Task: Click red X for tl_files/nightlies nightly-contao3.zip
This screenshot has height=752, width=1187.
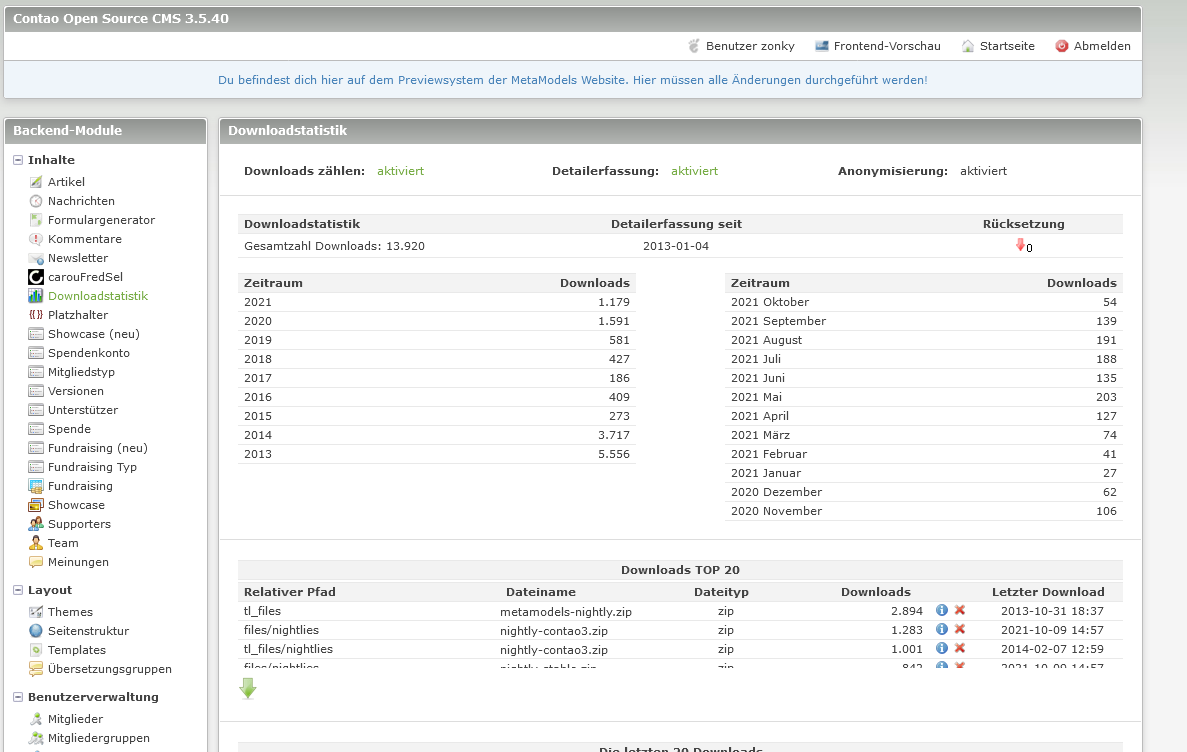Action: [x=960, y=648]
